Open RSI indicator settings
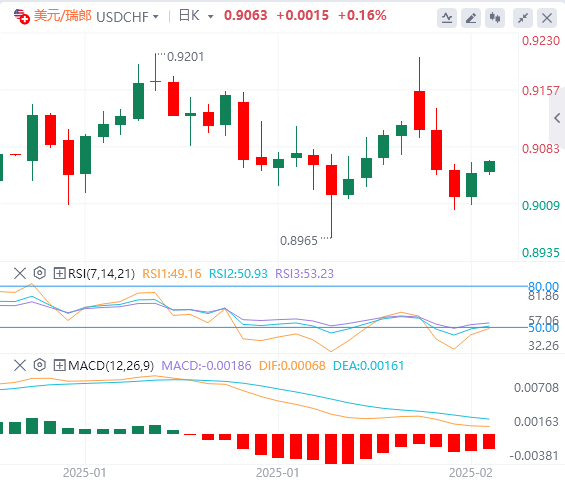Image resolution: width=565 pixels, height=483 pixels. click(x=40, y=273)
